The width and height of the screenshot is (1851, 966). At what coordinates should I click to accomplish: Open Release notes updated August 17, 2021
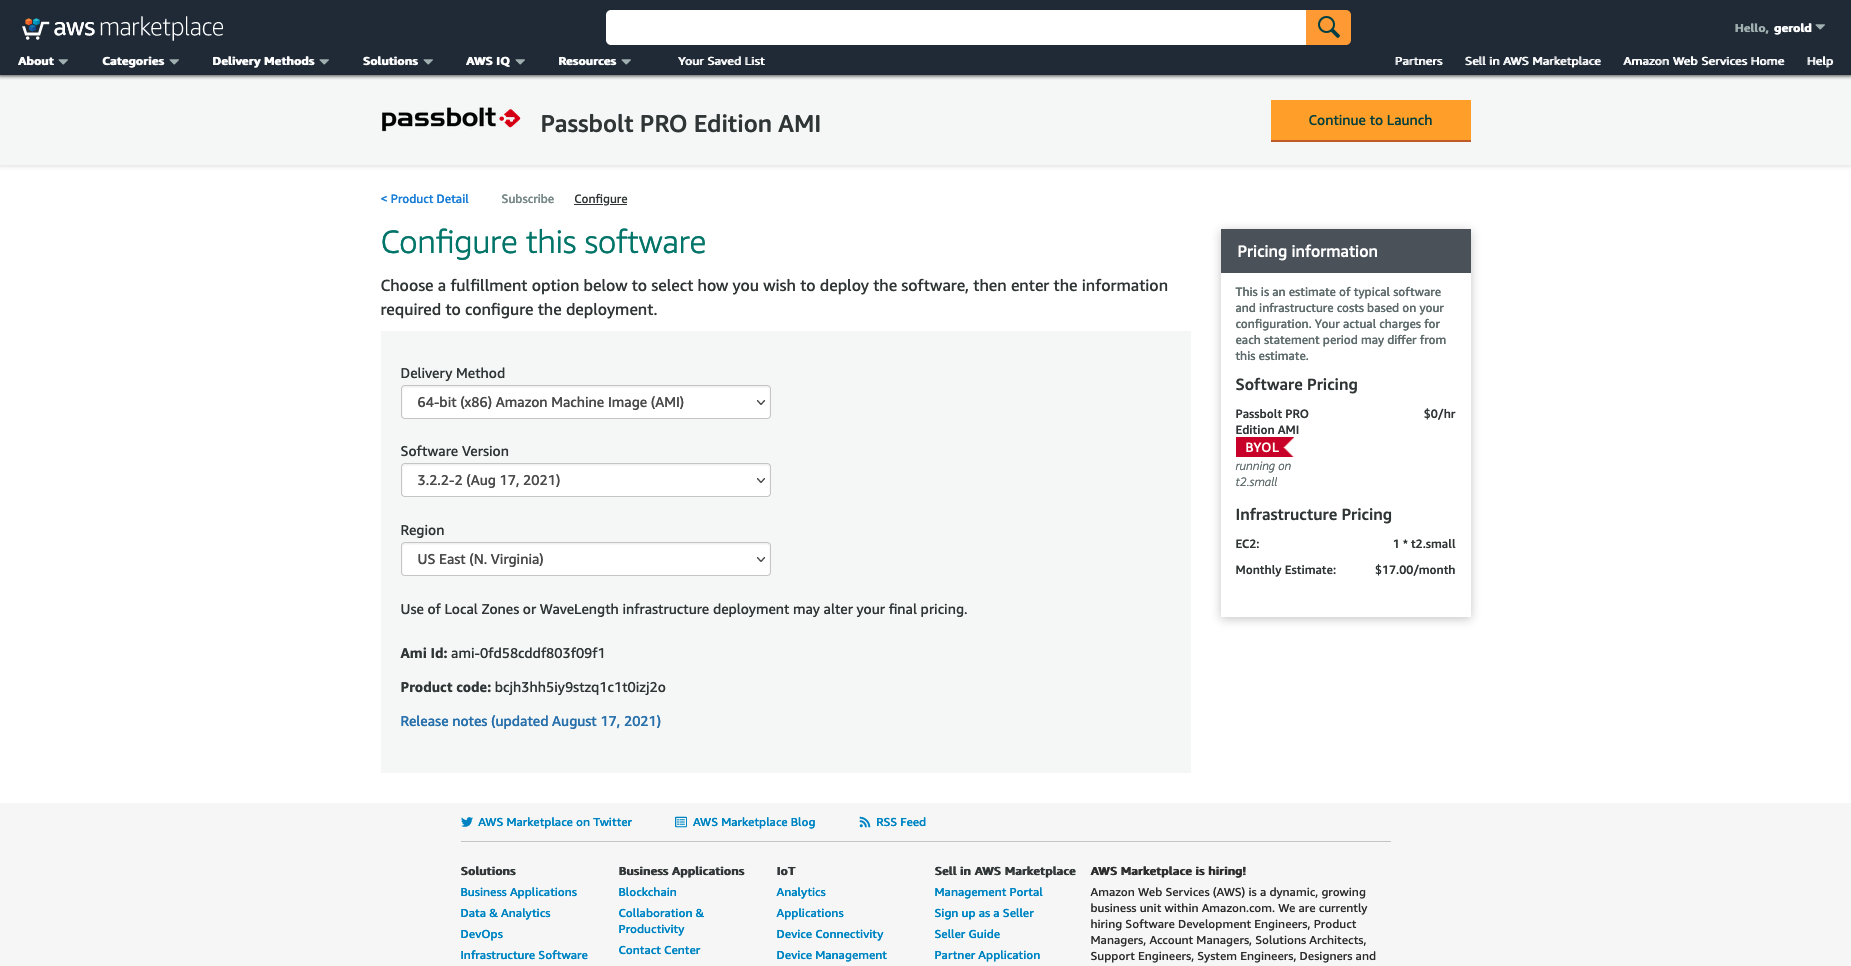[x=531, y=721]
